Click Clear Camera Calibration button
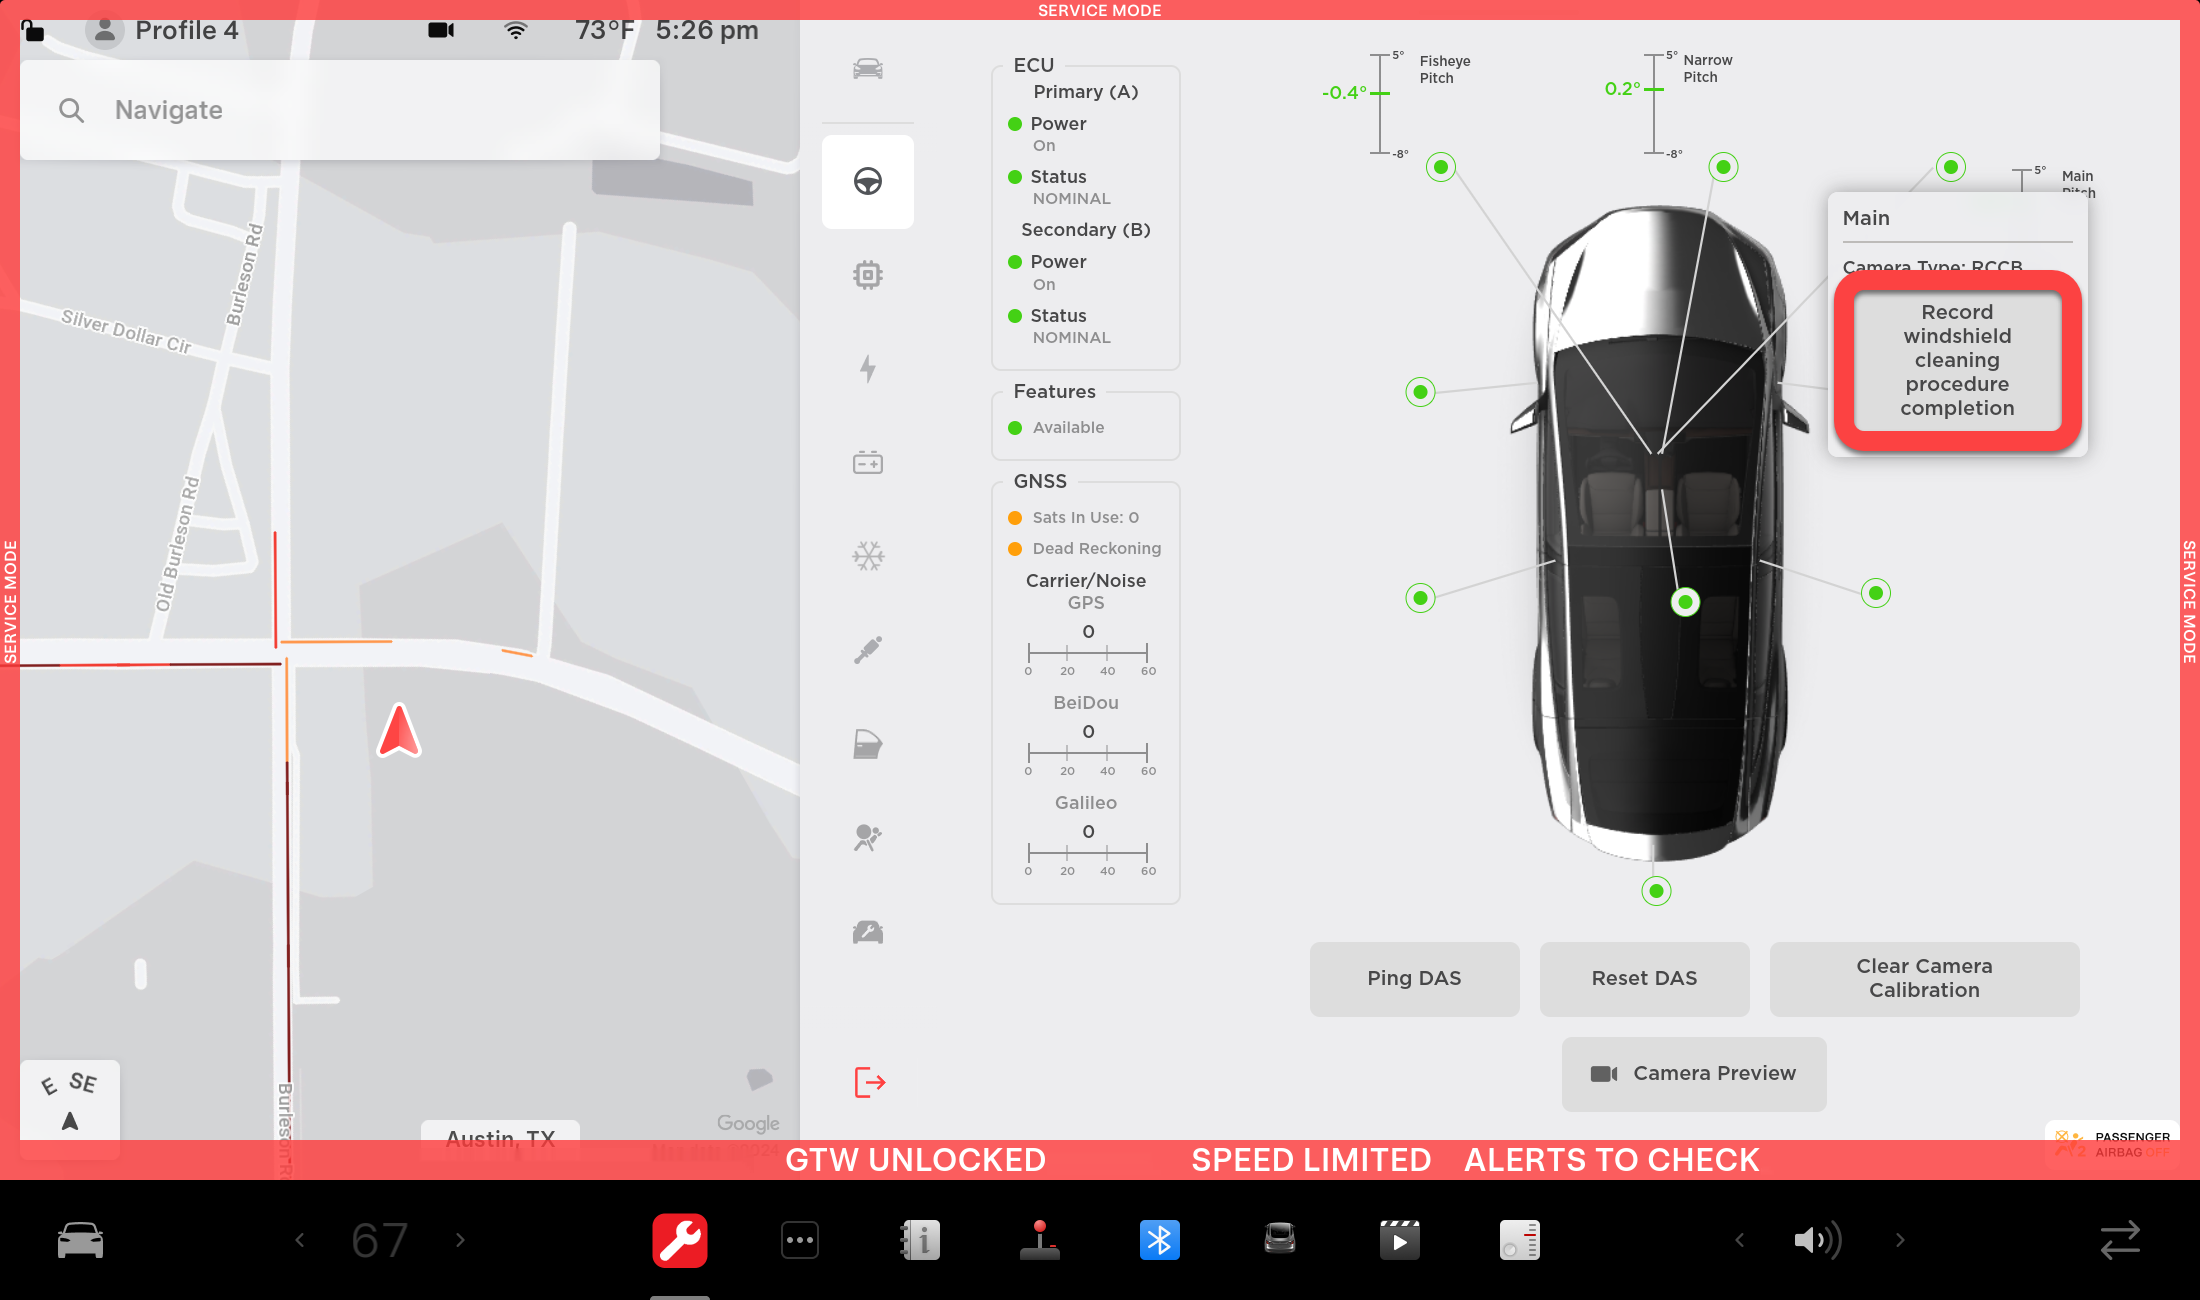 (1924, 978)
